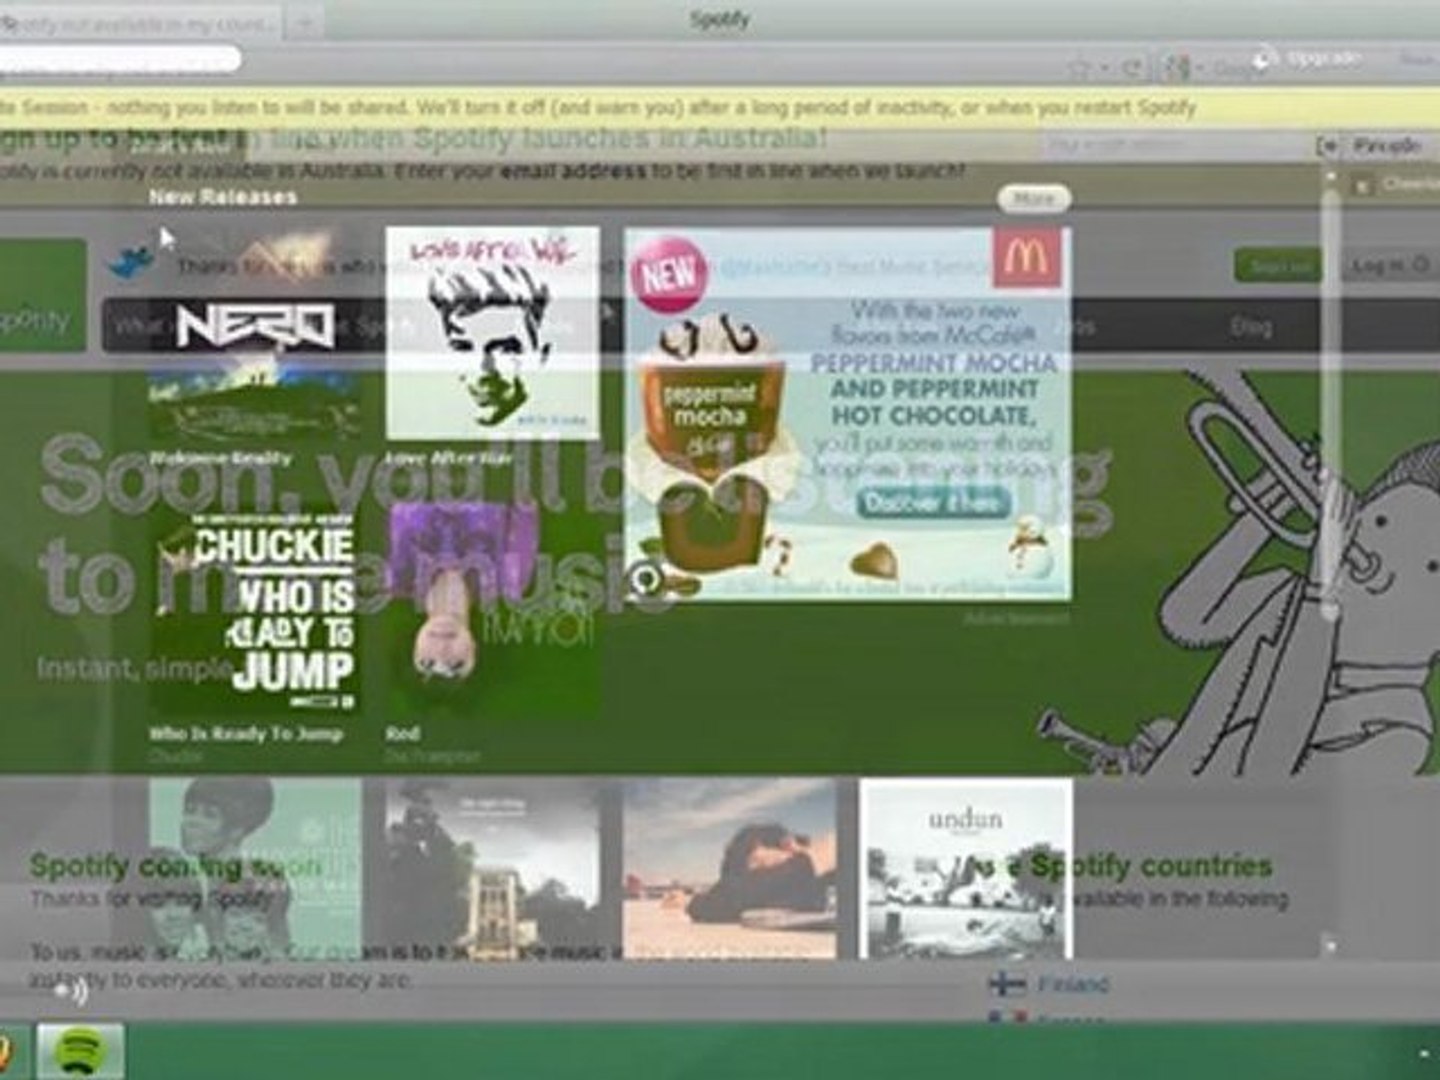Viewport: 1440px width, 1080px height.
Task: Open Spotify from the taskbar icon
Action: (81, 1052)
